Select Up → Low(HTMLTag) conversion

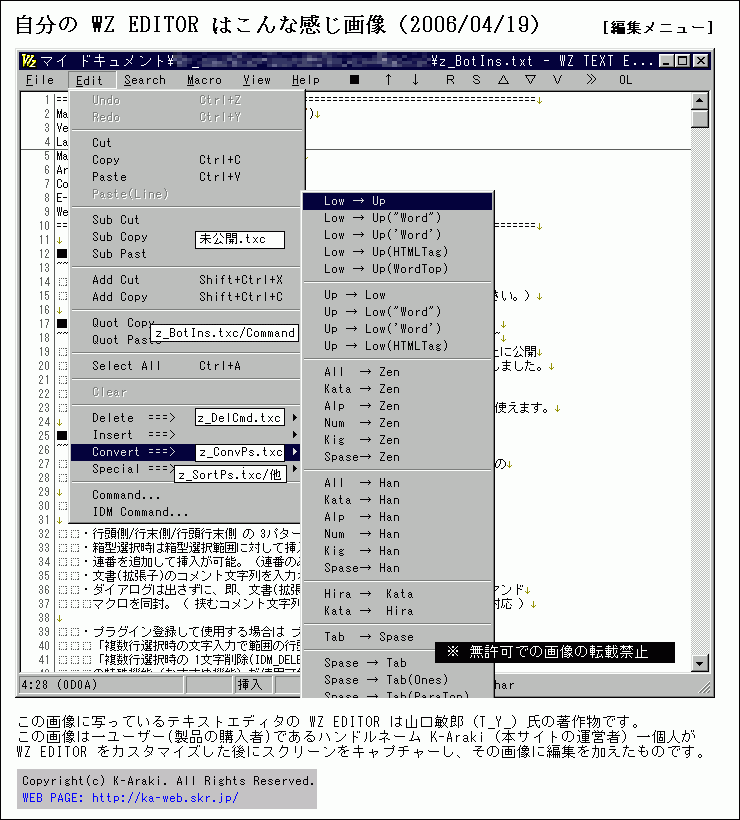(x=397, y=346)
